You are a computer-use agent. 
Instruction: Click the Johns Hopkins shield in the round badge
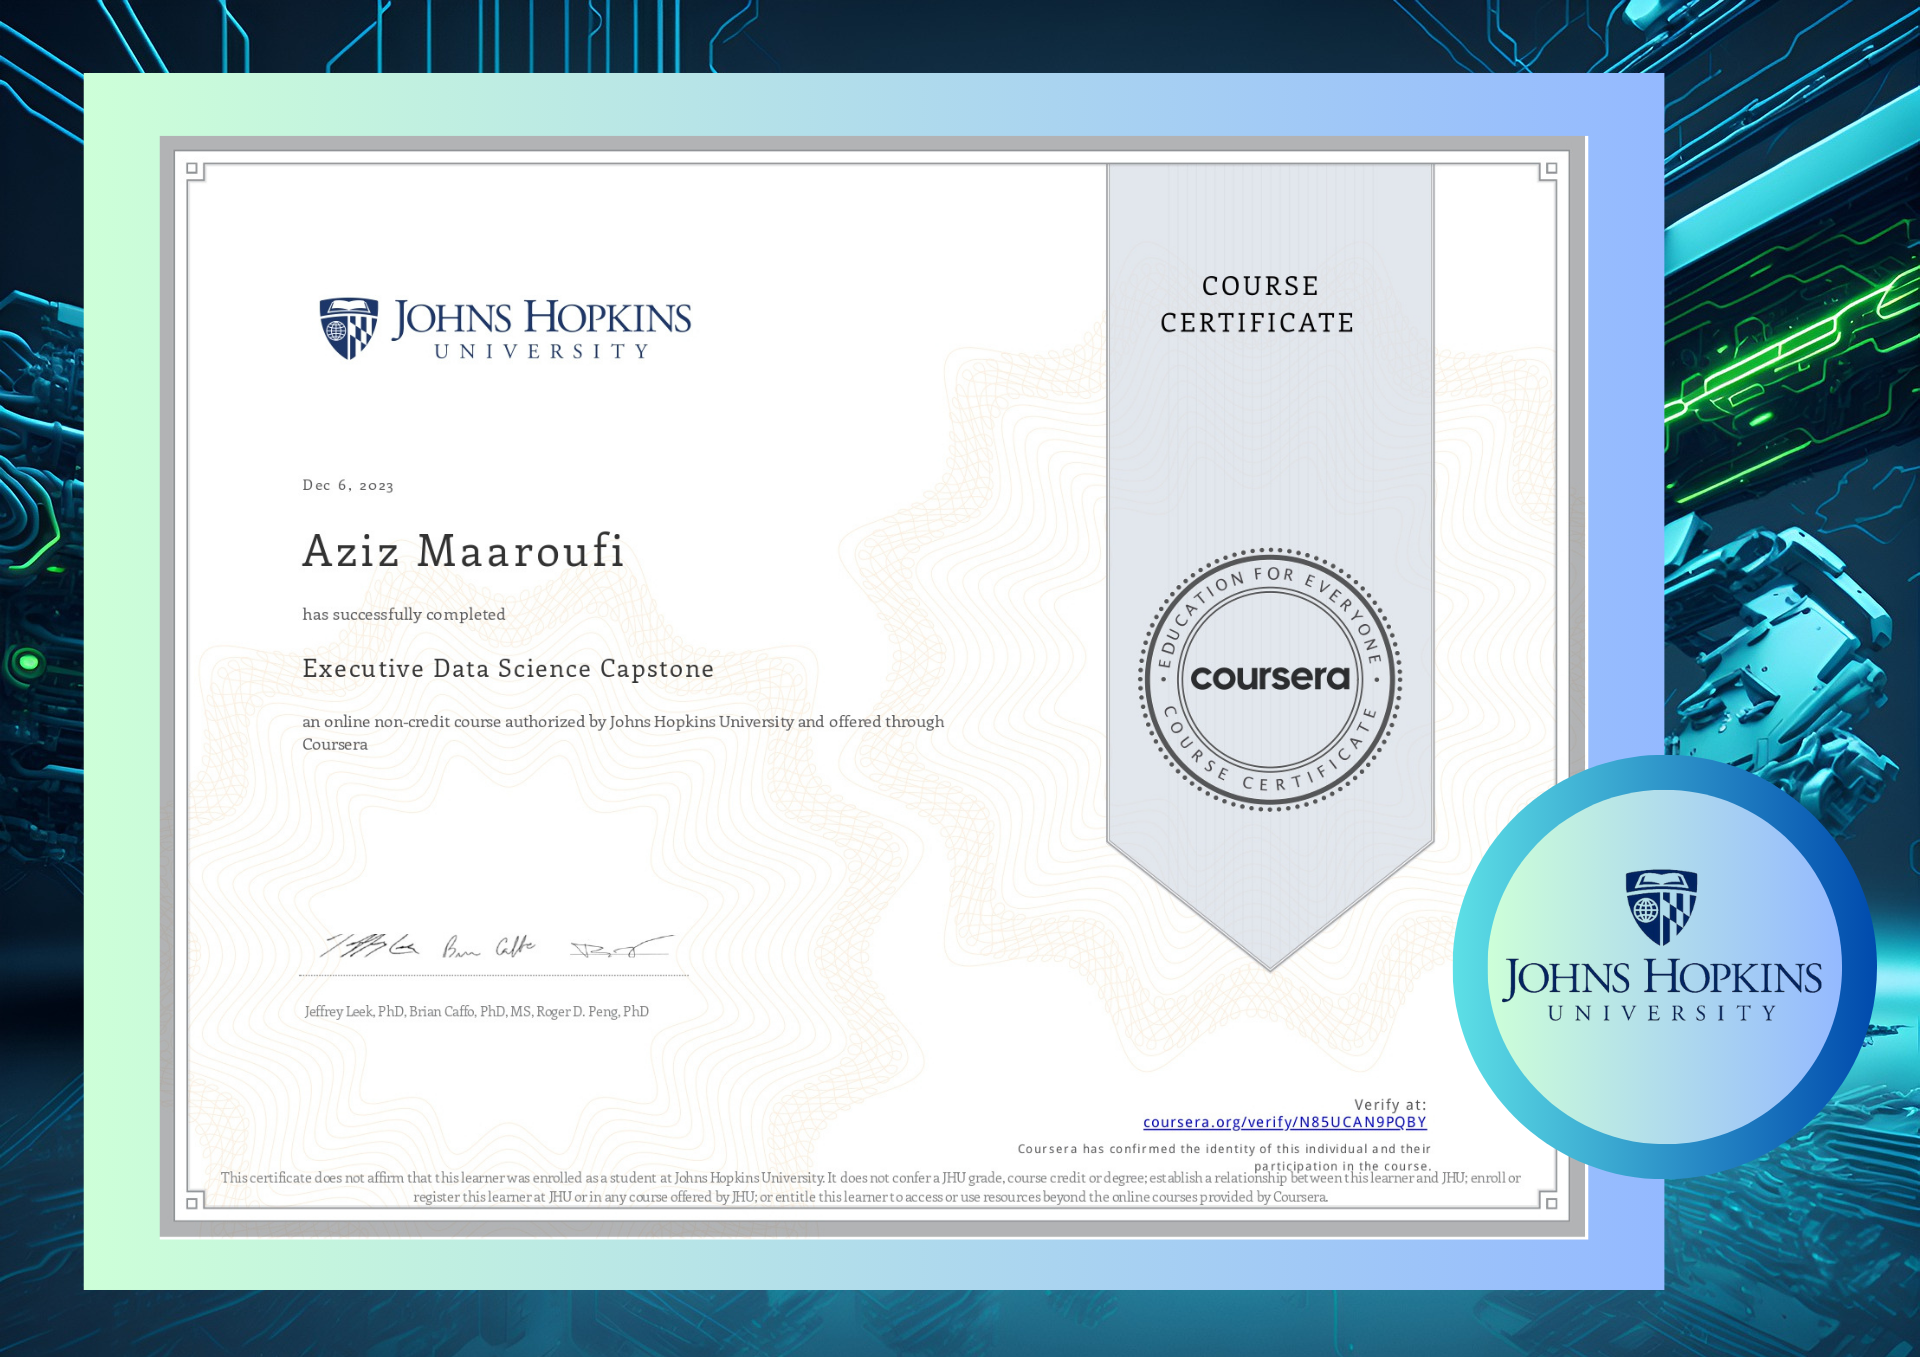1661,907
